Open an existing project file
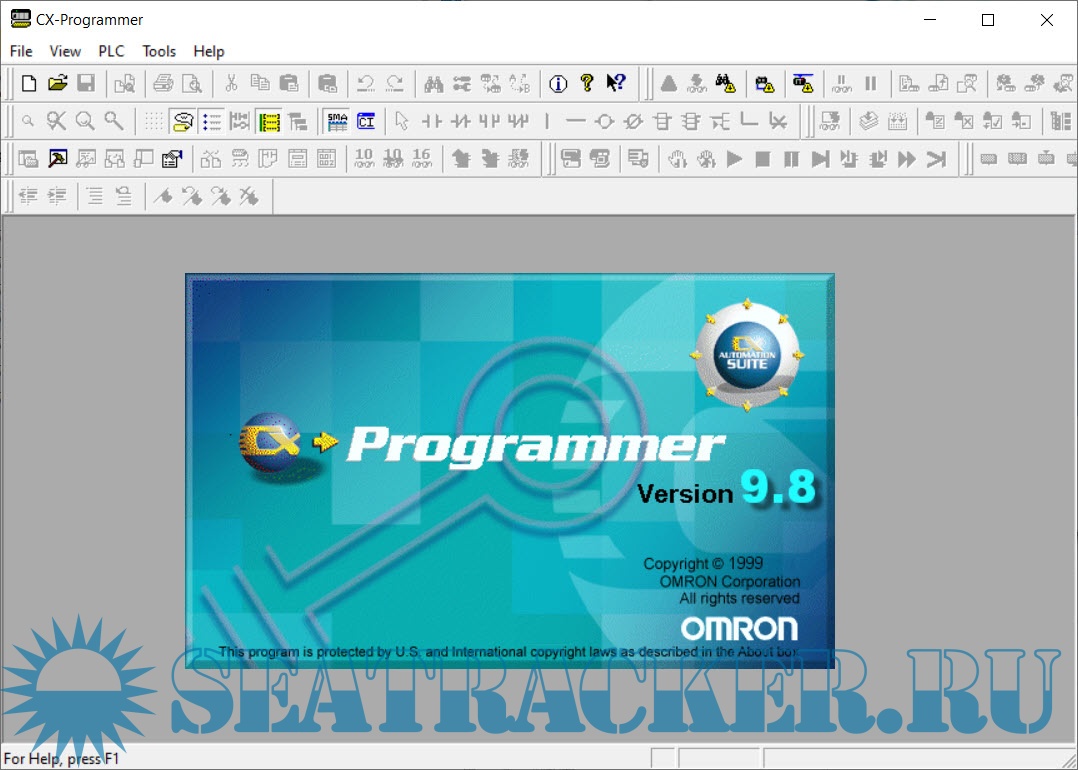 (58, 83)
